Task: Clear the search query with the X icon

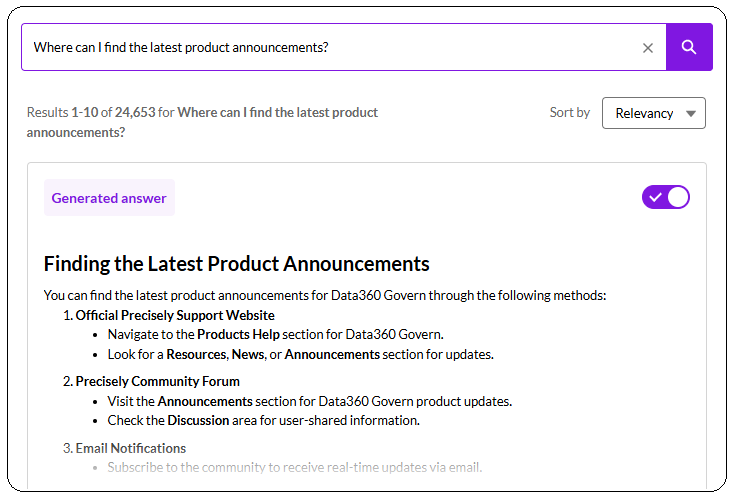Action: pyautogui.click(x=647, y=47)
